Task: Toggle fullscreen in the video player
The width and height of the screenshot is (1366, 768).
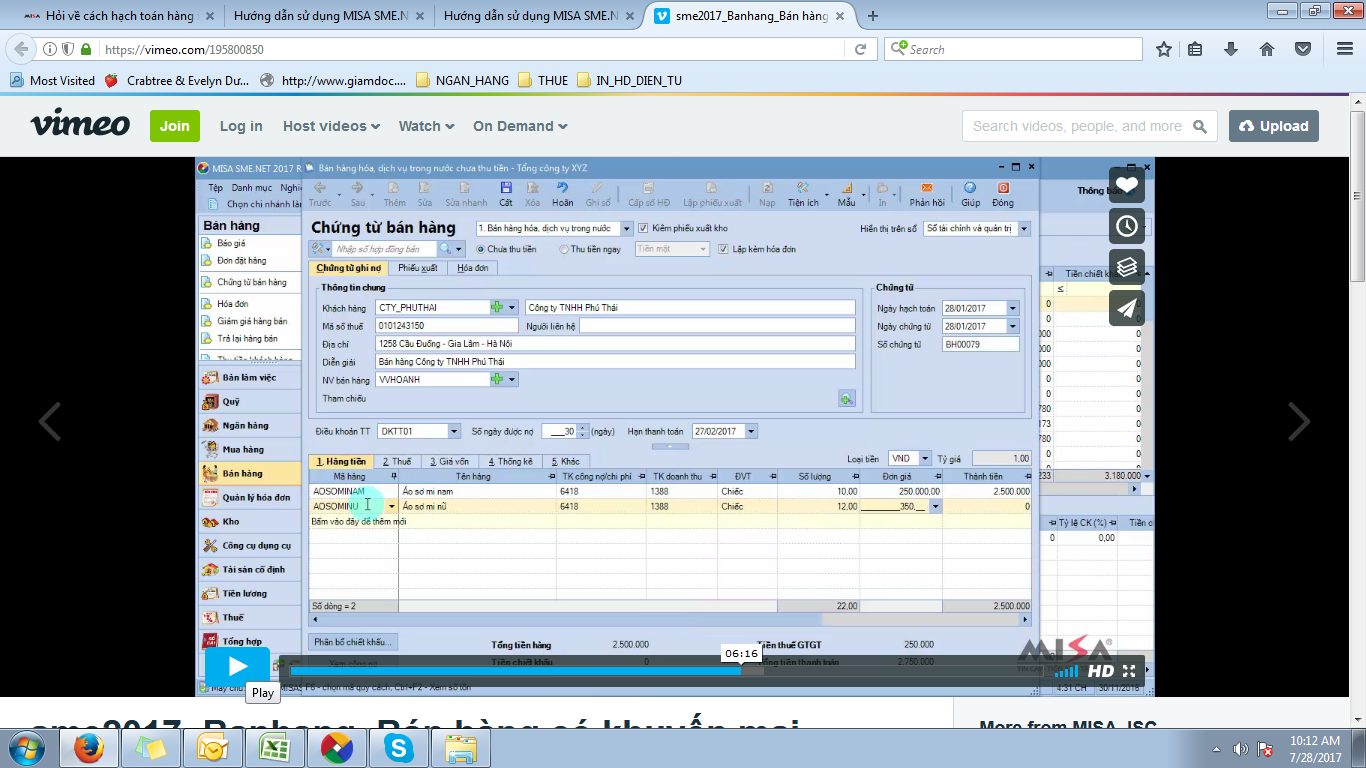Action: (x=1129, y=671)
